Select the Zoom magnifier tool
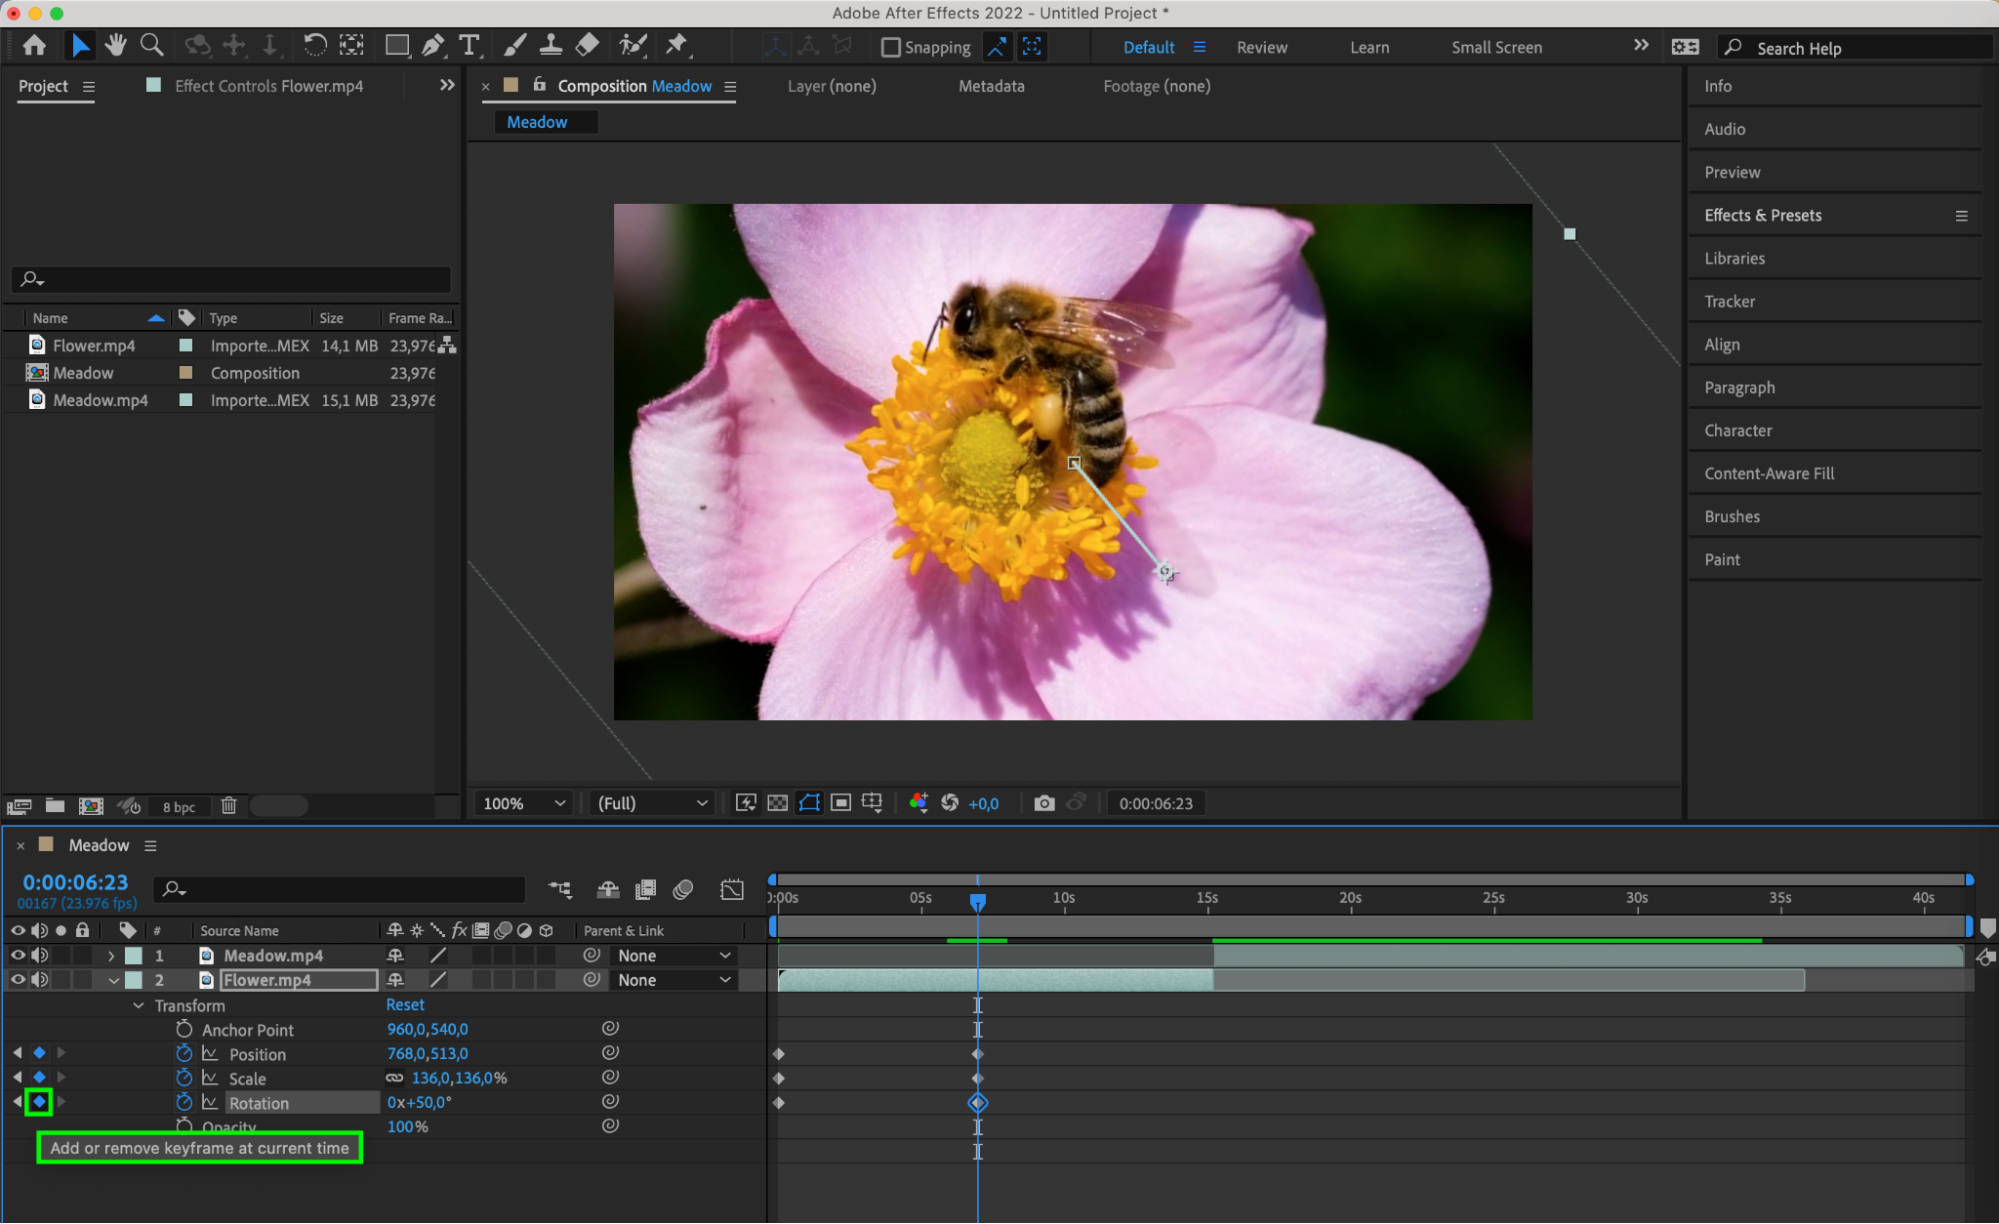The width and height of the screenshot is (1999, 1224). tap(152, 45)
